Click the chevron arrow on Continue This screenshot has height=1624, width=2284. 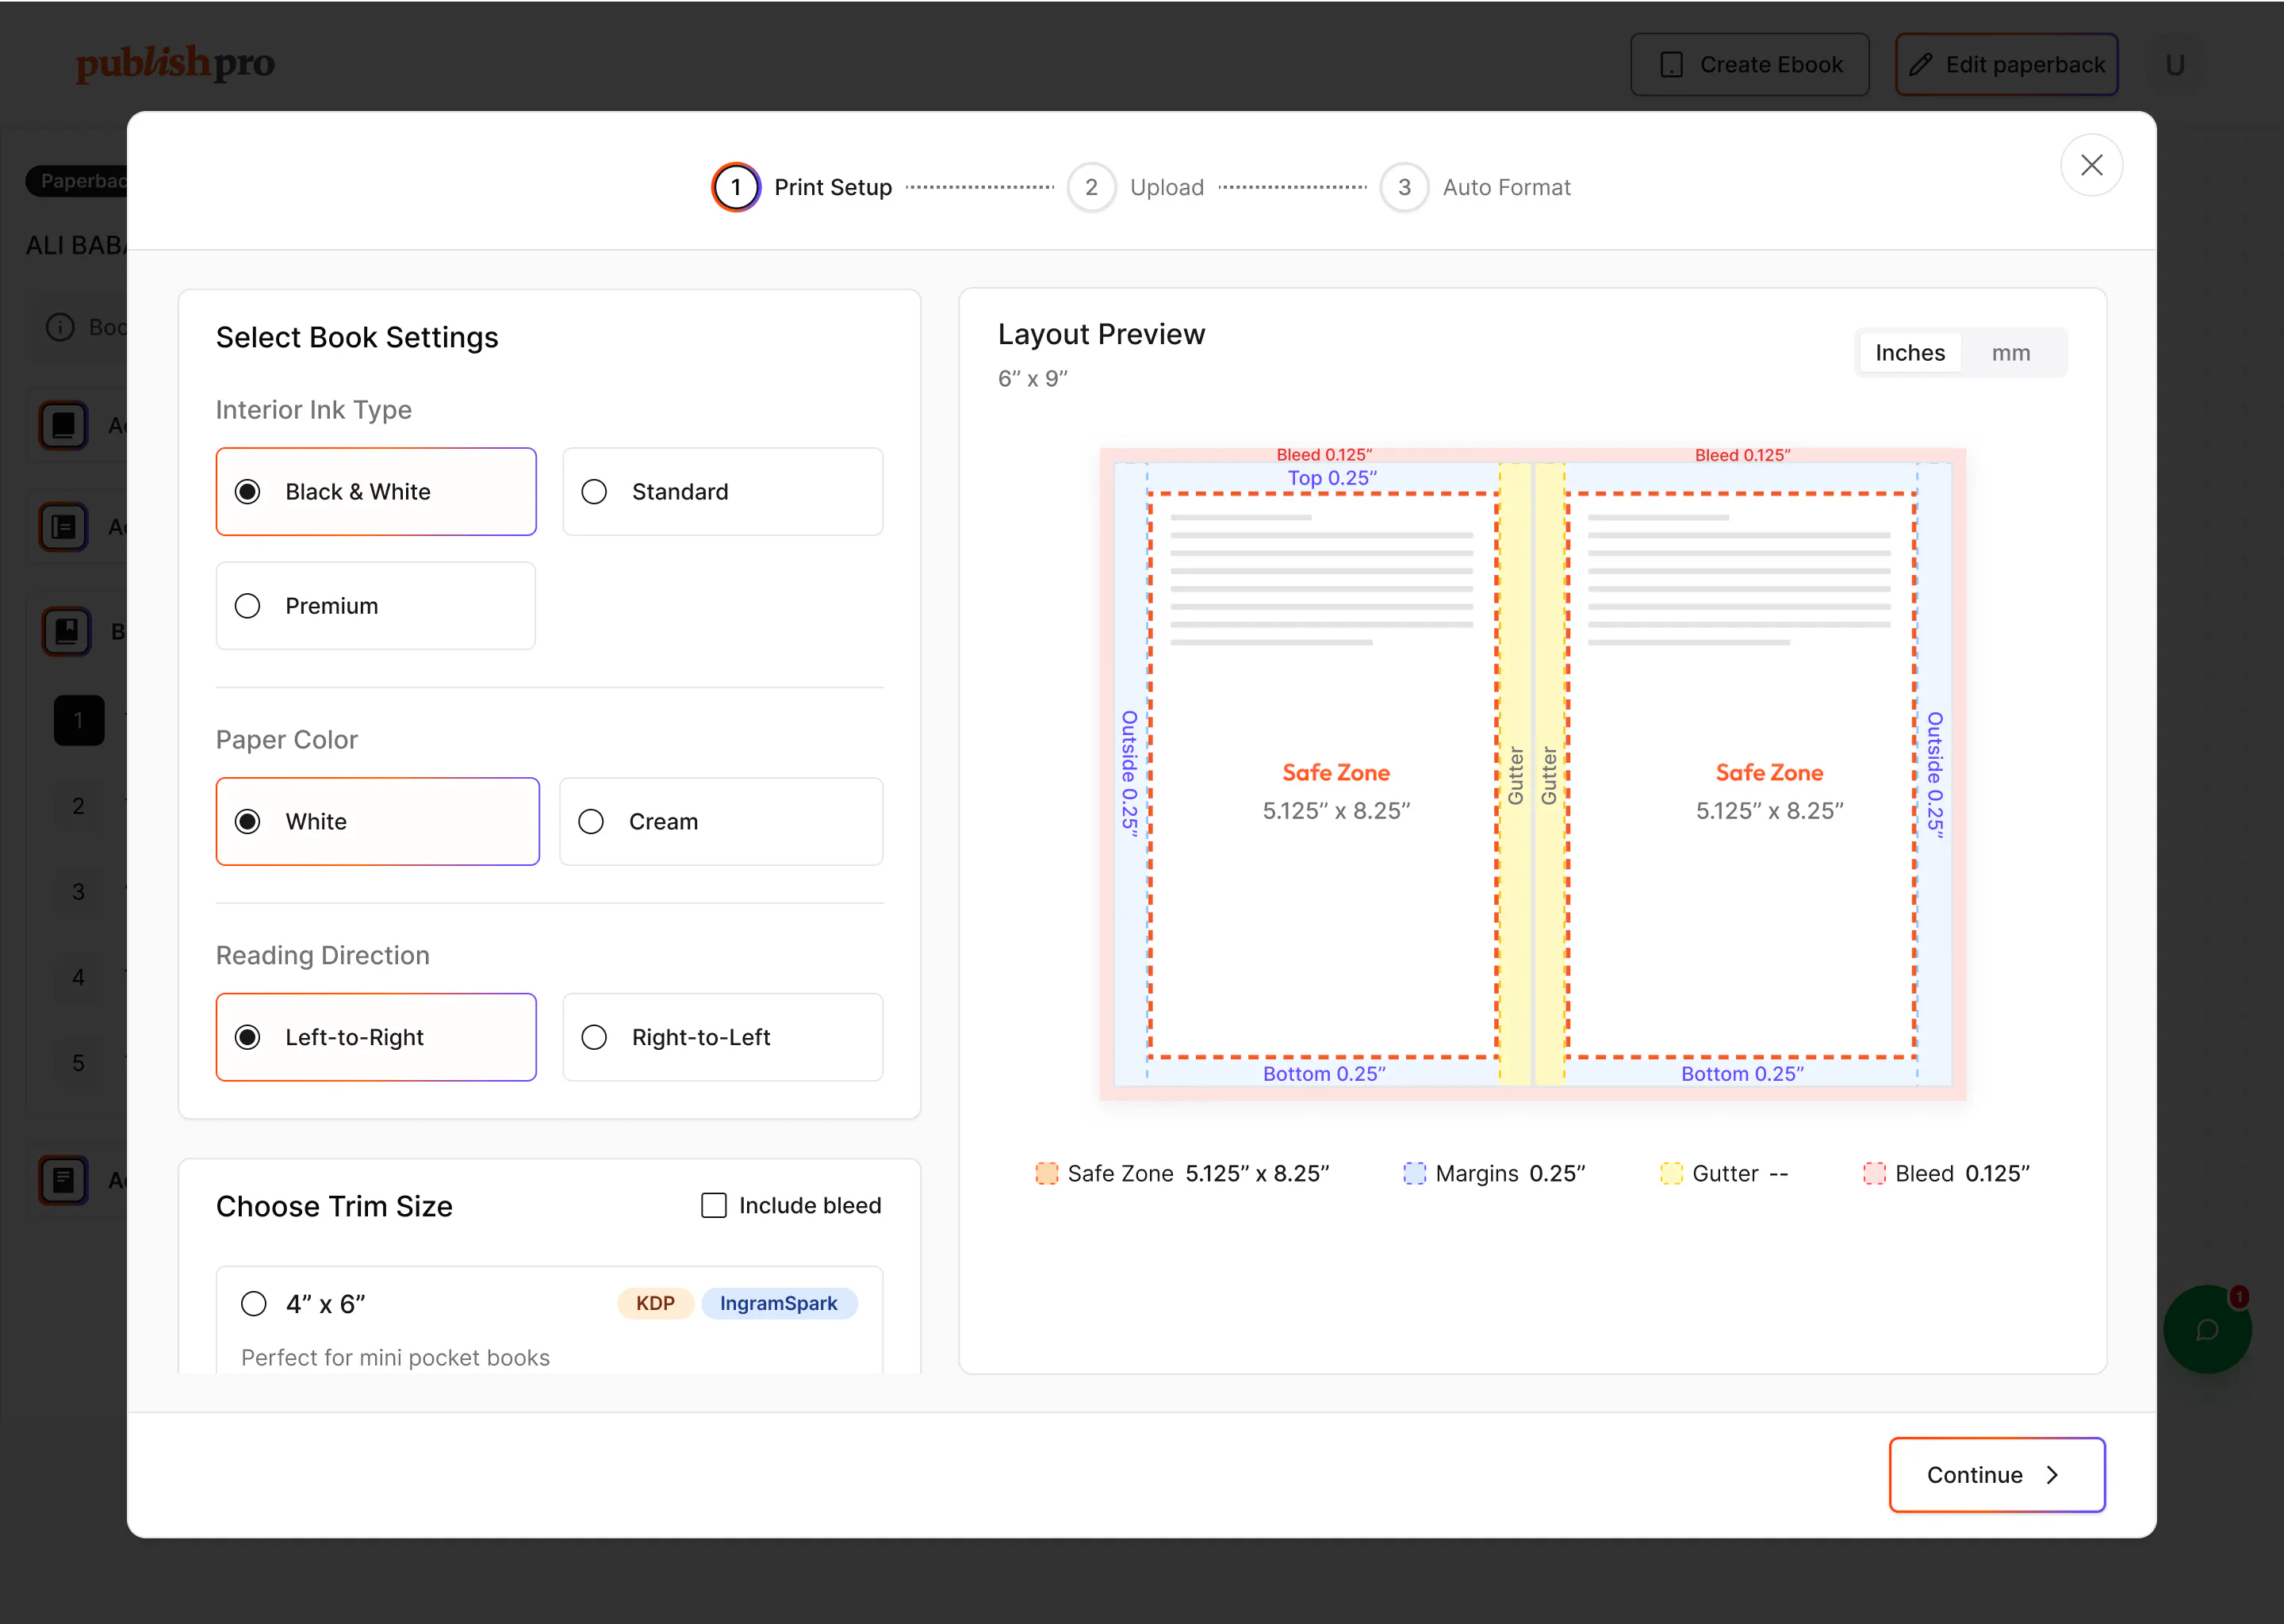click(2052, 1475)
